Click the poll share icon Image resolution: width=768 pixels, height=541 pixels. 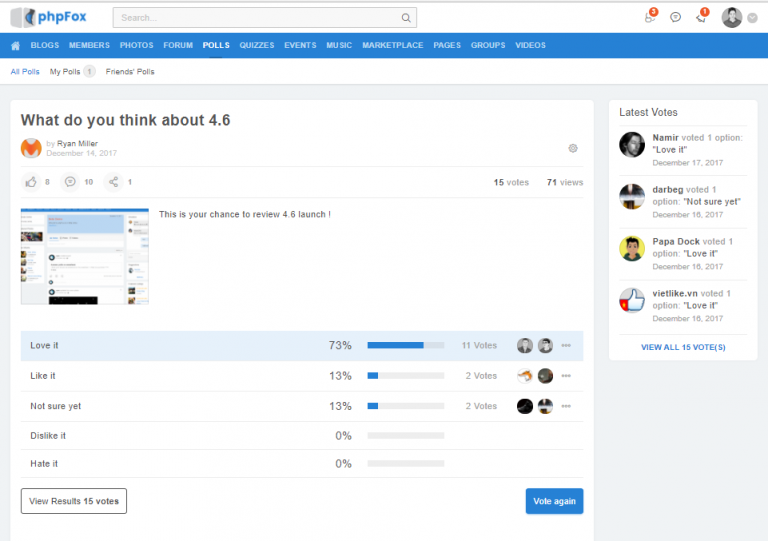tap(113, 182)
